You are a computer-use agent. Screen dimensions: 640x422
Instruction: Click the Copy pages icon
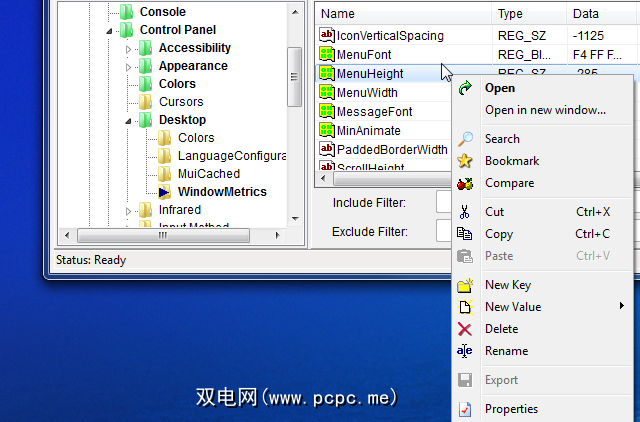464,234
